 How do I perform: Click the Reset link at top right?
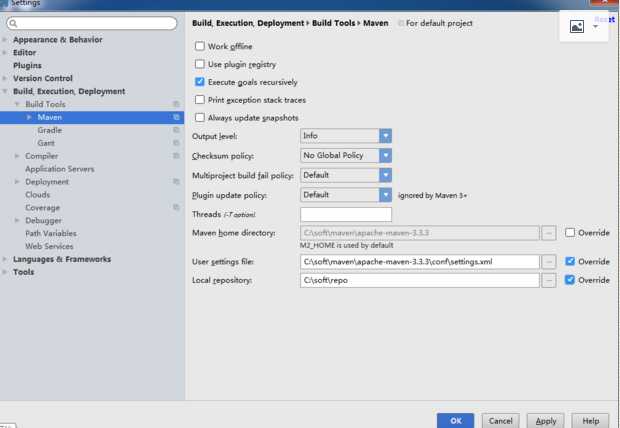coord(605,19)
